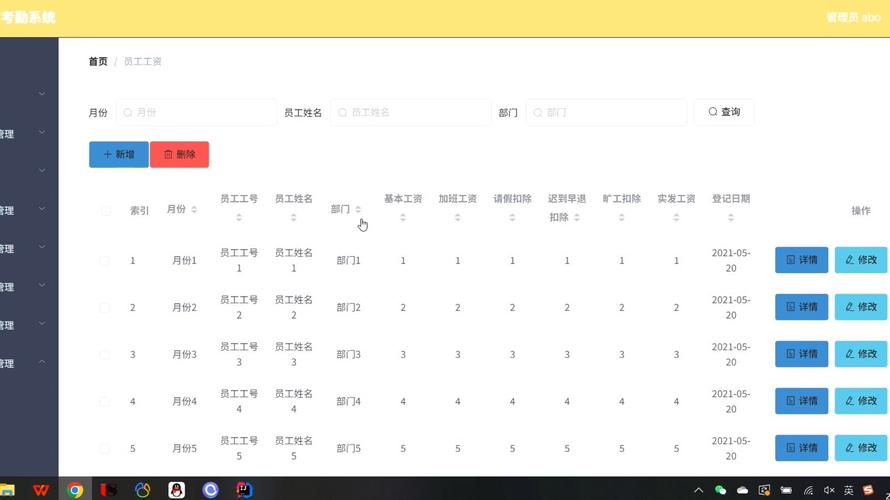Expand the fourth sidebar menu chevron

[x=42, y=209]
